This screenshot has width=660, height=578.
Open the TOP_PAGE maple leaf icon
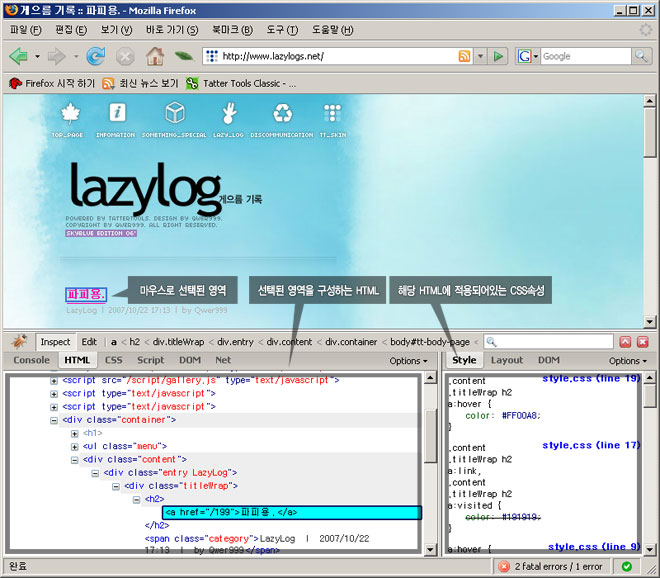pos(70,113)
